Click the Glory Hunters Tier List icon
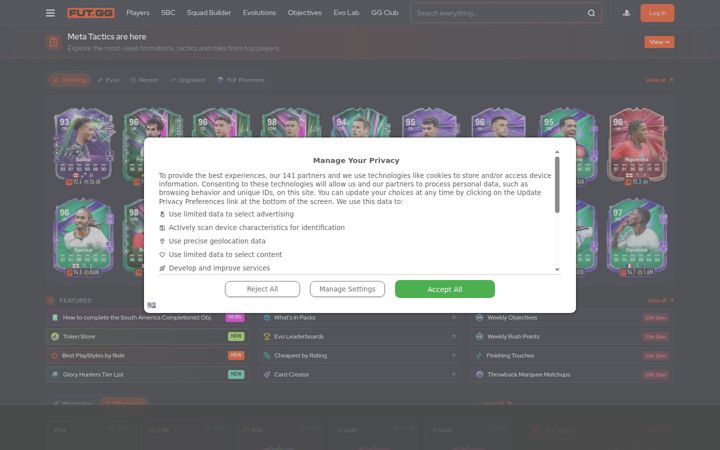720x450 pixels. click(55, 374)
